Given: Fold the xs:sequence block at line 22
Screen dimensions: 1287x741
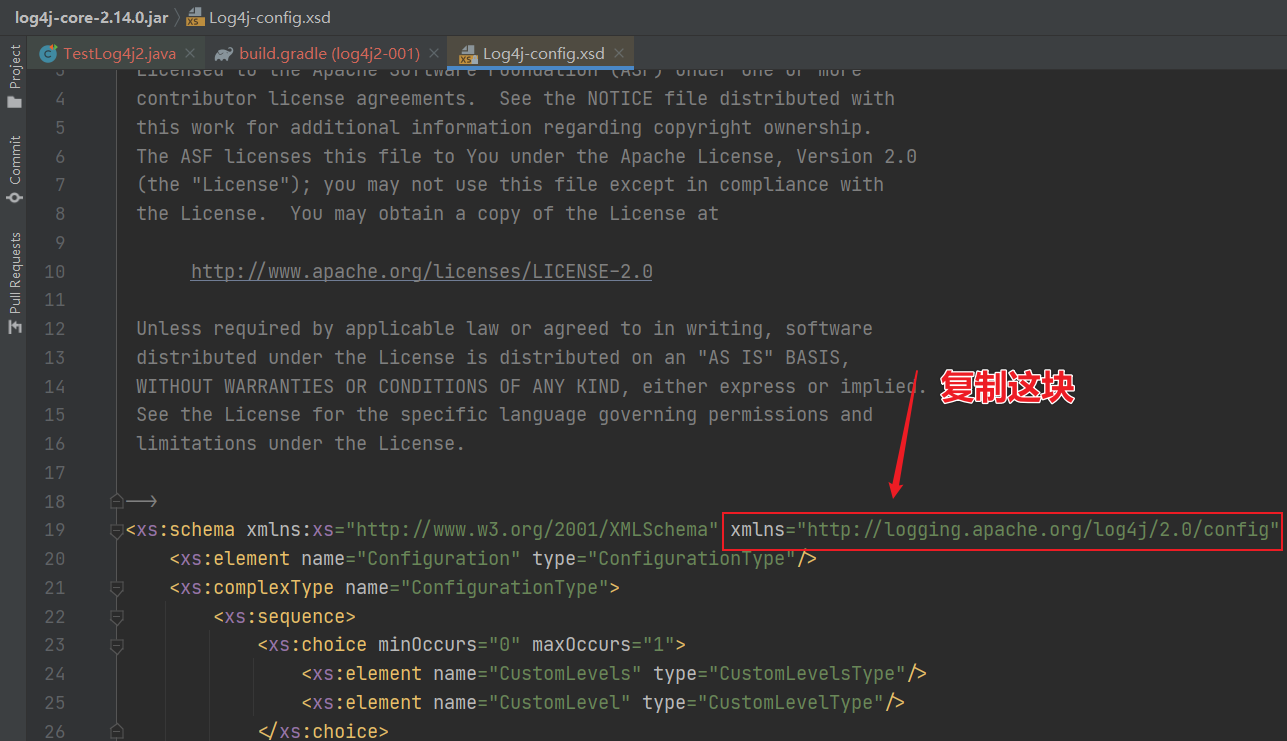Looking at the screenshot, I should point(117,617).
